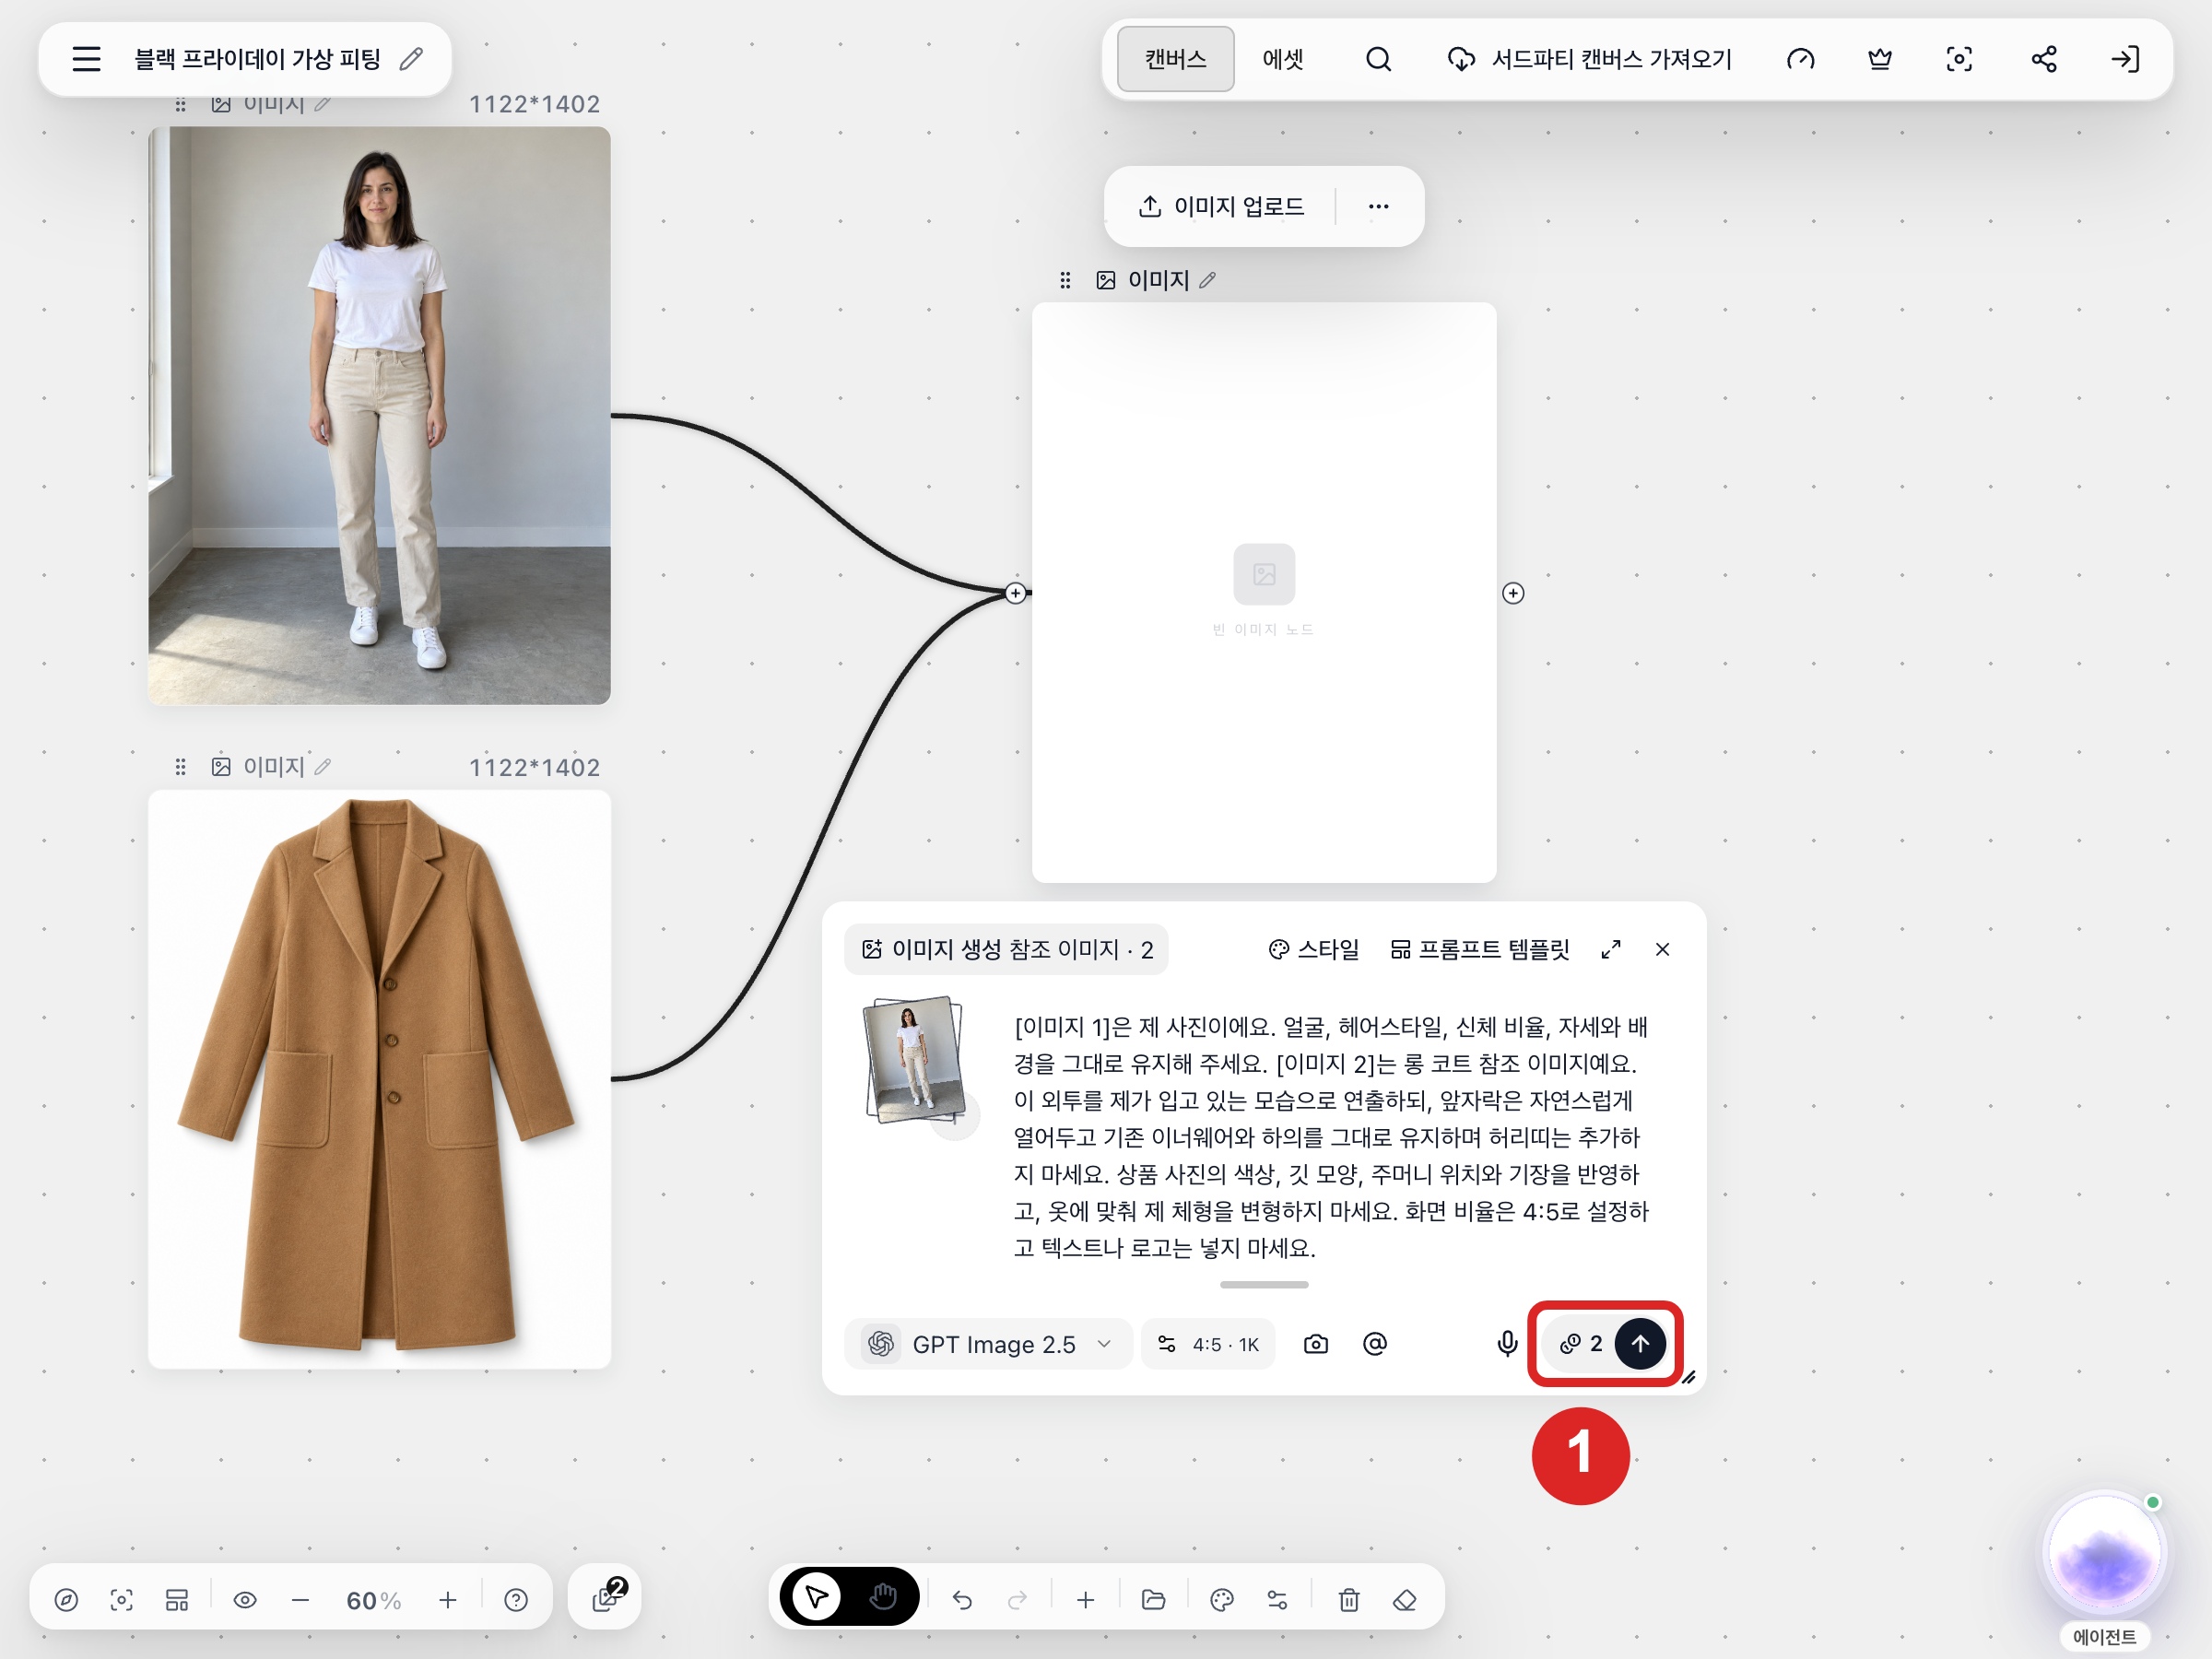Click into the prompt text field

(1331, 1137)
